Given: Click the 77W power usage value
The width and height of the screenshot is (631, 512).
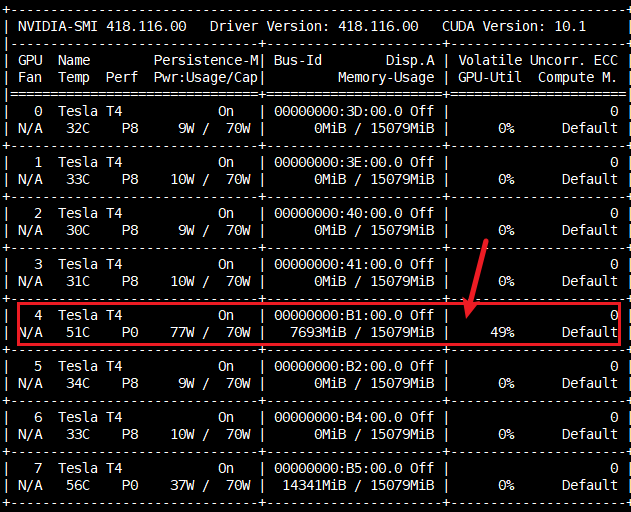Looking at the screenshot, I should 182,332.
